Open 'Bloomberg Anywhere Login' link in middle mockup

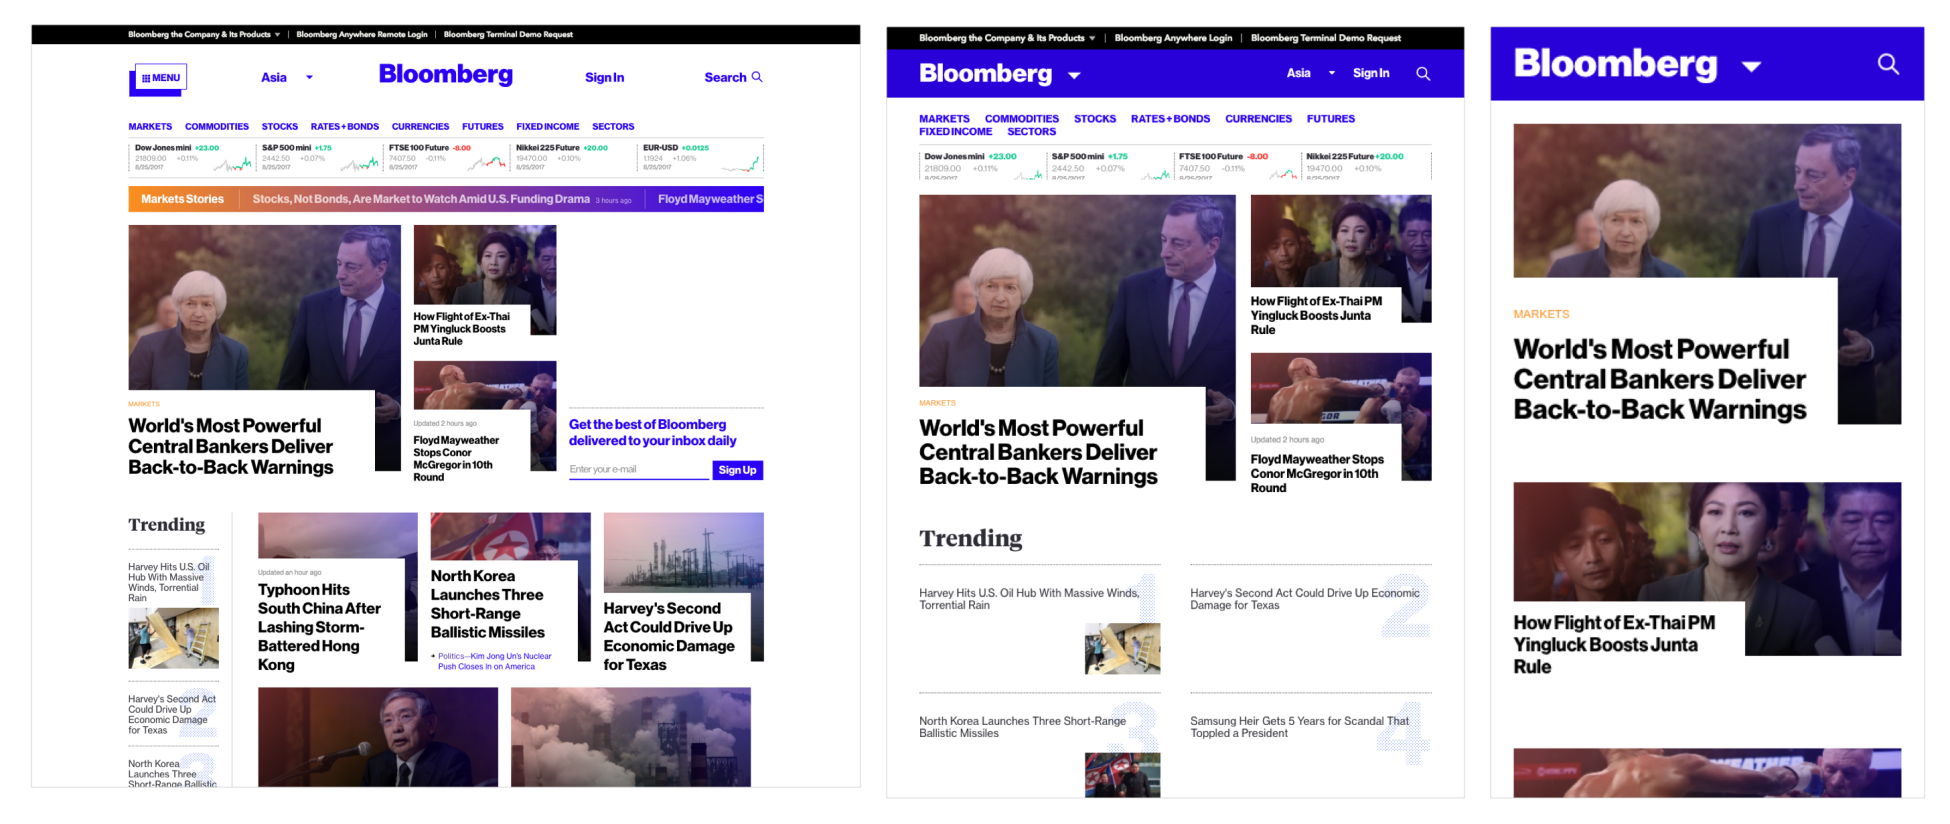[1173, 38]
